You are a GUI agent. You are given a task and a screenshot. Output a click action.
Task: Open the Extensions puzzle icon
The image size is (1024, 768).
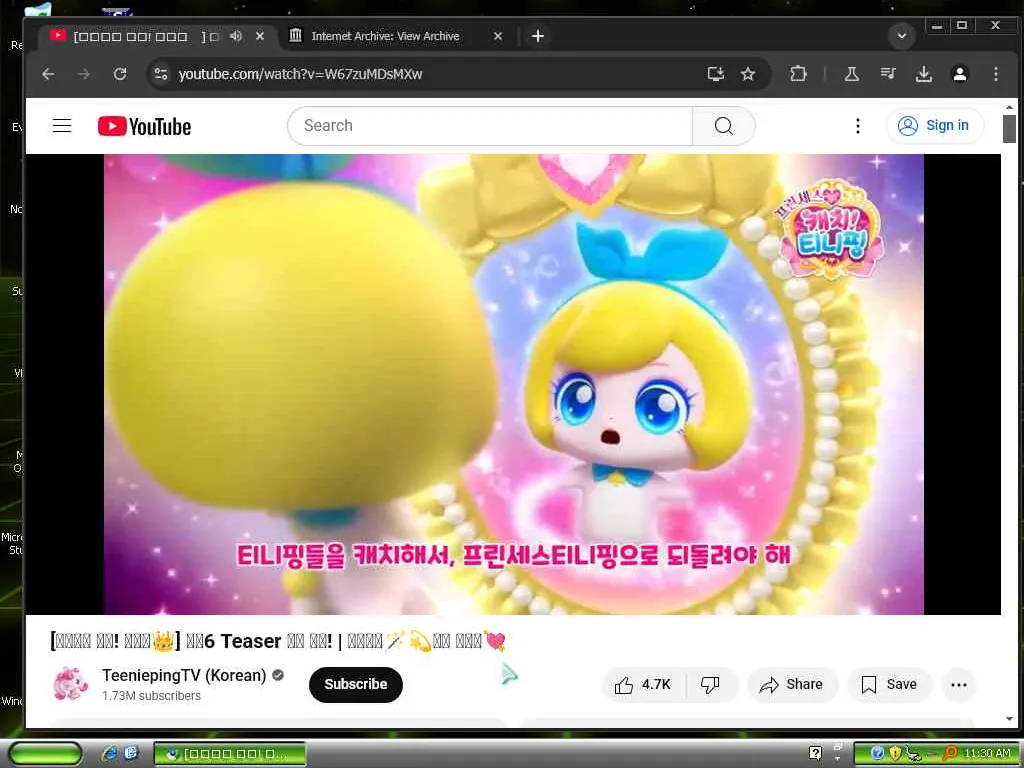(x=798, y=74)
